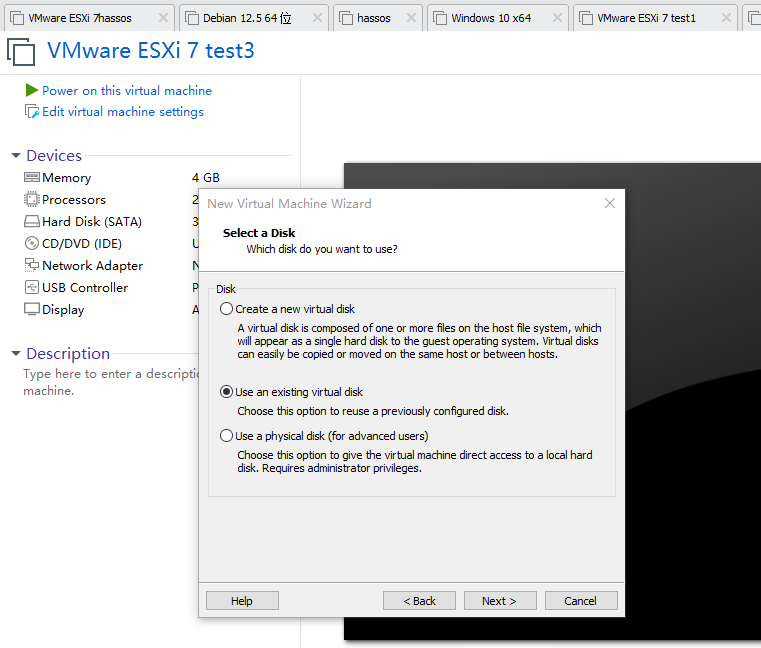The image size is (761, 648).
Task: Select the Hard Disk (SATA) row label
Action: point(92,222)
